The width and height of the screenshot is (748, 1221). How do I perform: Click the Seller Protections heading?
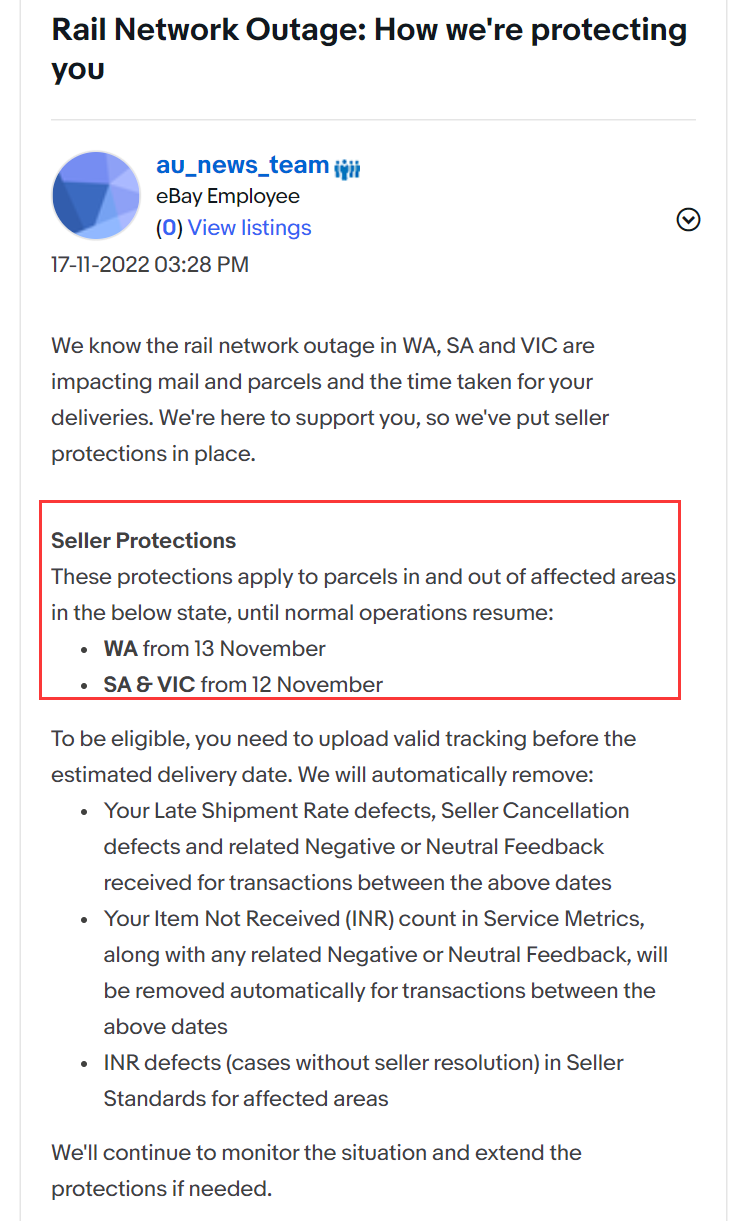[x=144, y=541]
